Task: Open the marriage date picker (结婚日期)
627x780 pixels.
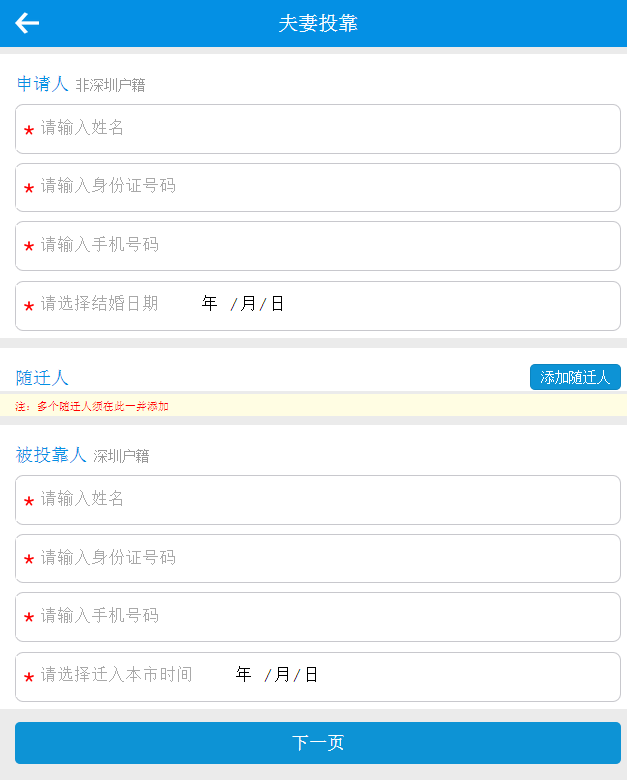Action: pyautogui.click(x=318, y=306)
